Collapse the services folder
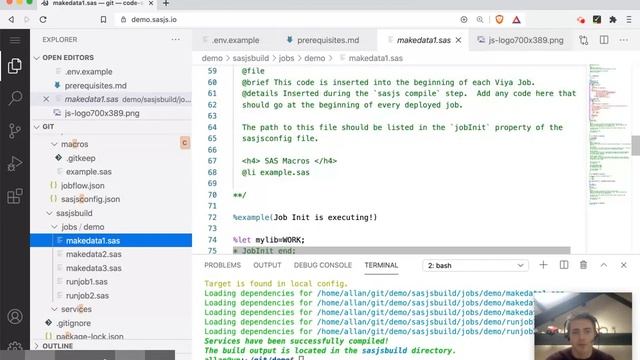Screen dimensions: 640x360 [x=54, y=309]
